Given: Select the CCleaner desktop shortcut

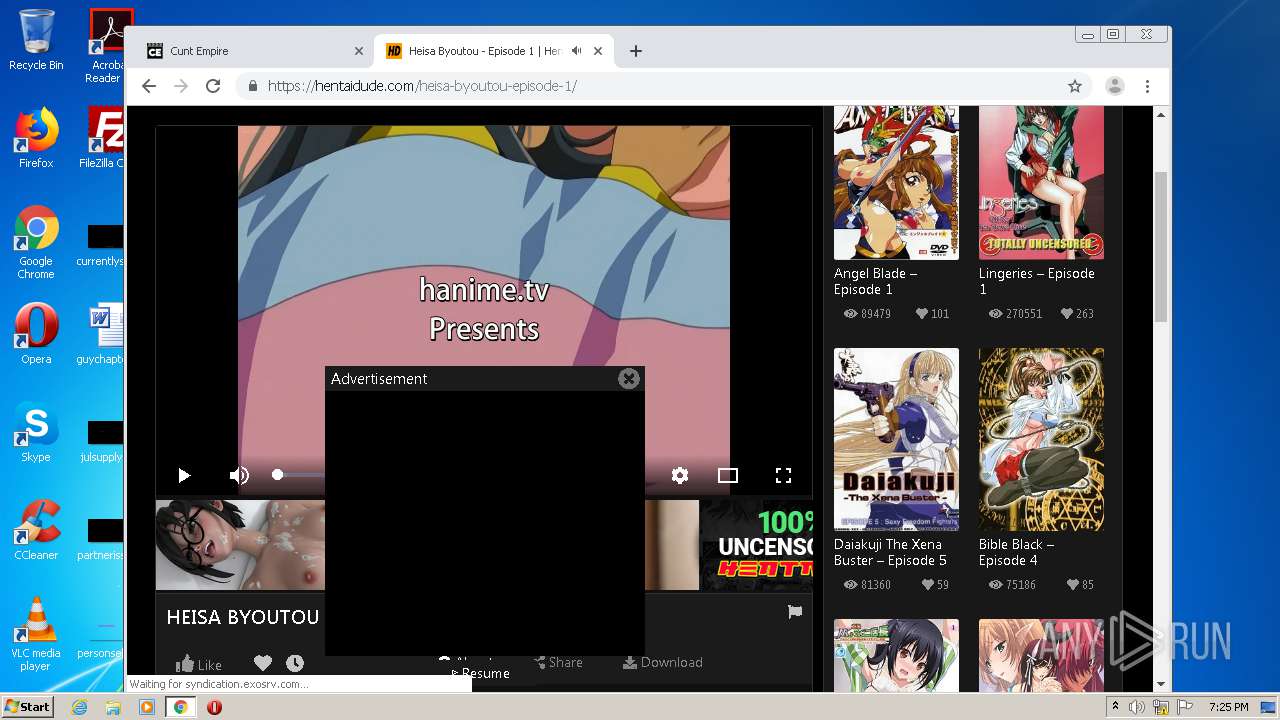Looking at the screenshot, I should coord(36,529).
